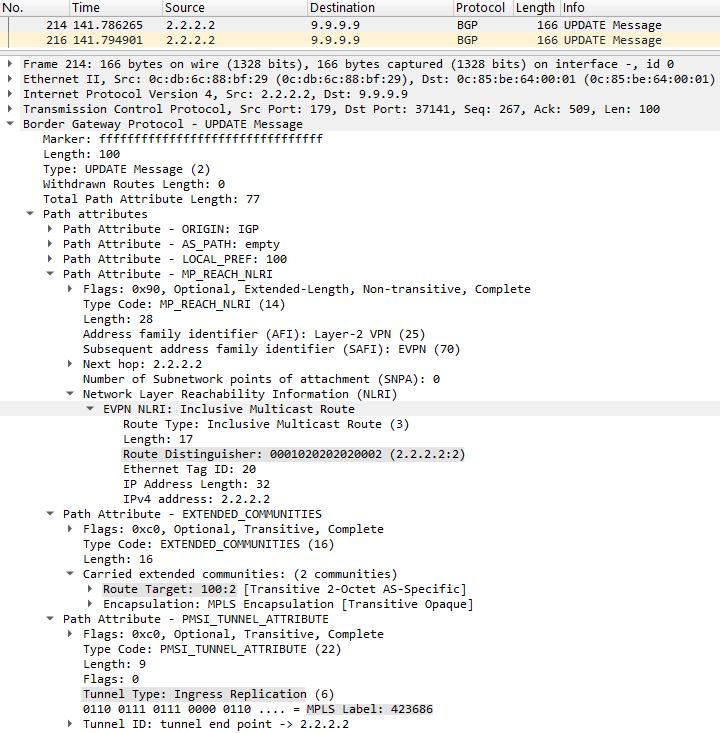The image size is (720, 733).
Task: Sort by the Destination column header
Action: (x=380, y=8)
